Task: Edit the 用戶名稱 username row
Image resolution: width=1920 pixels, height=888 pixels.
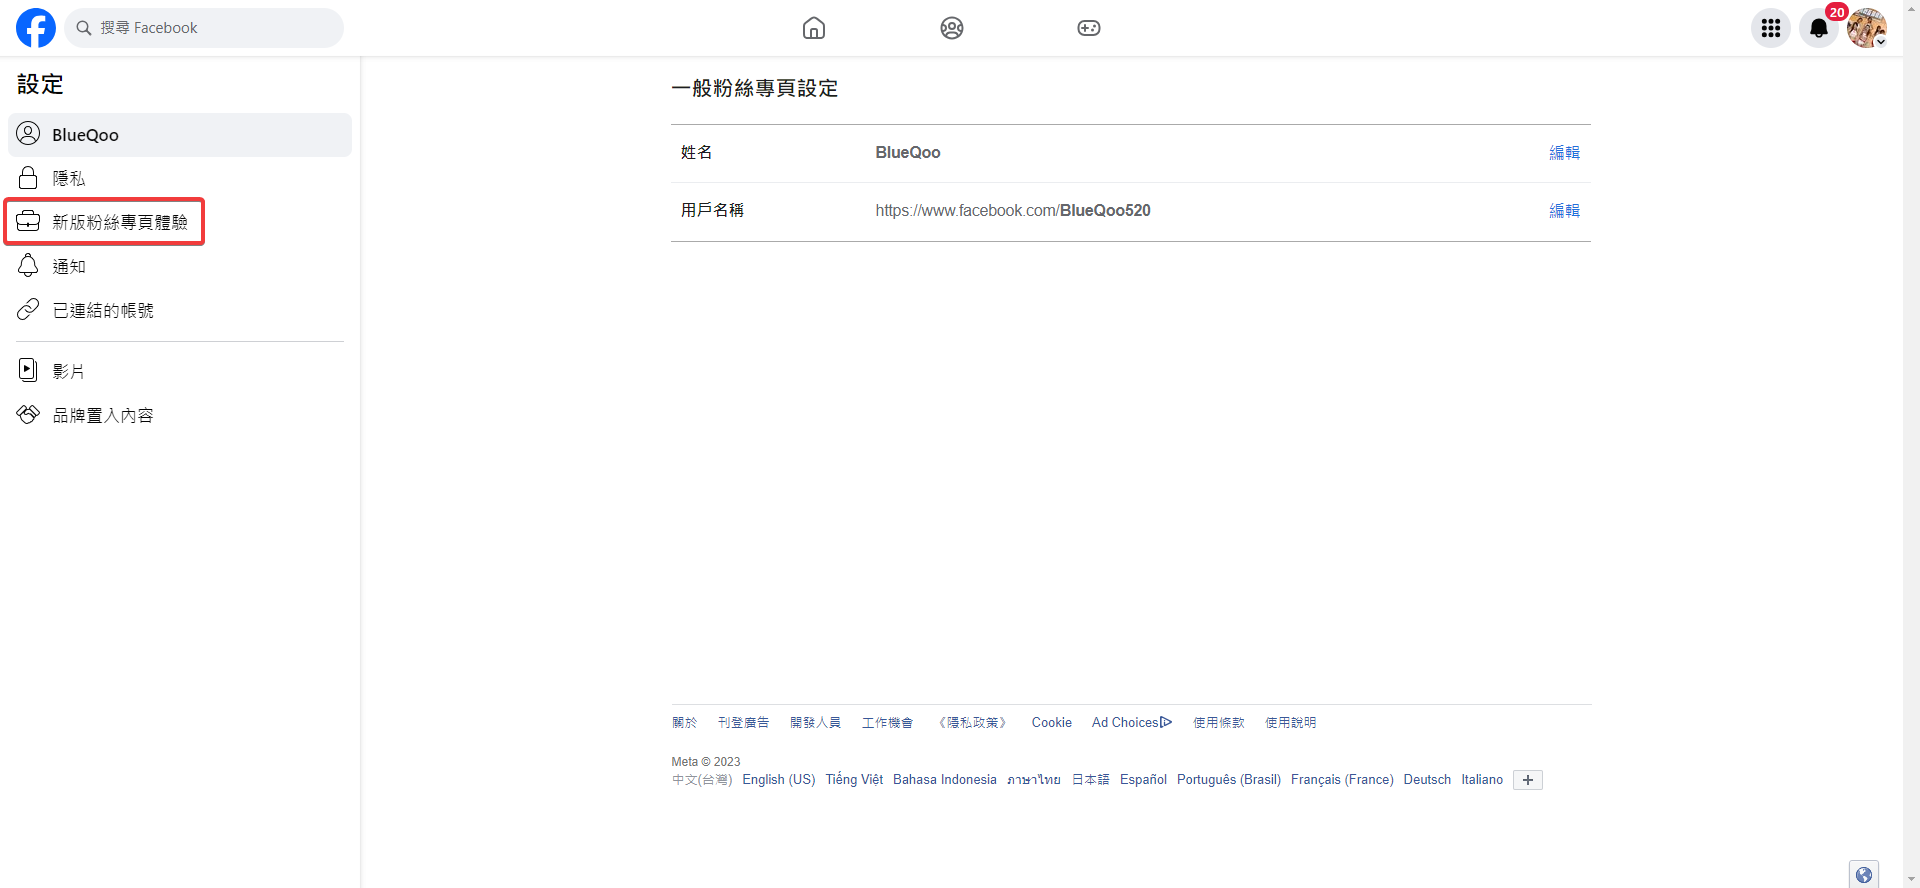Action: [x=1564, y=211]
